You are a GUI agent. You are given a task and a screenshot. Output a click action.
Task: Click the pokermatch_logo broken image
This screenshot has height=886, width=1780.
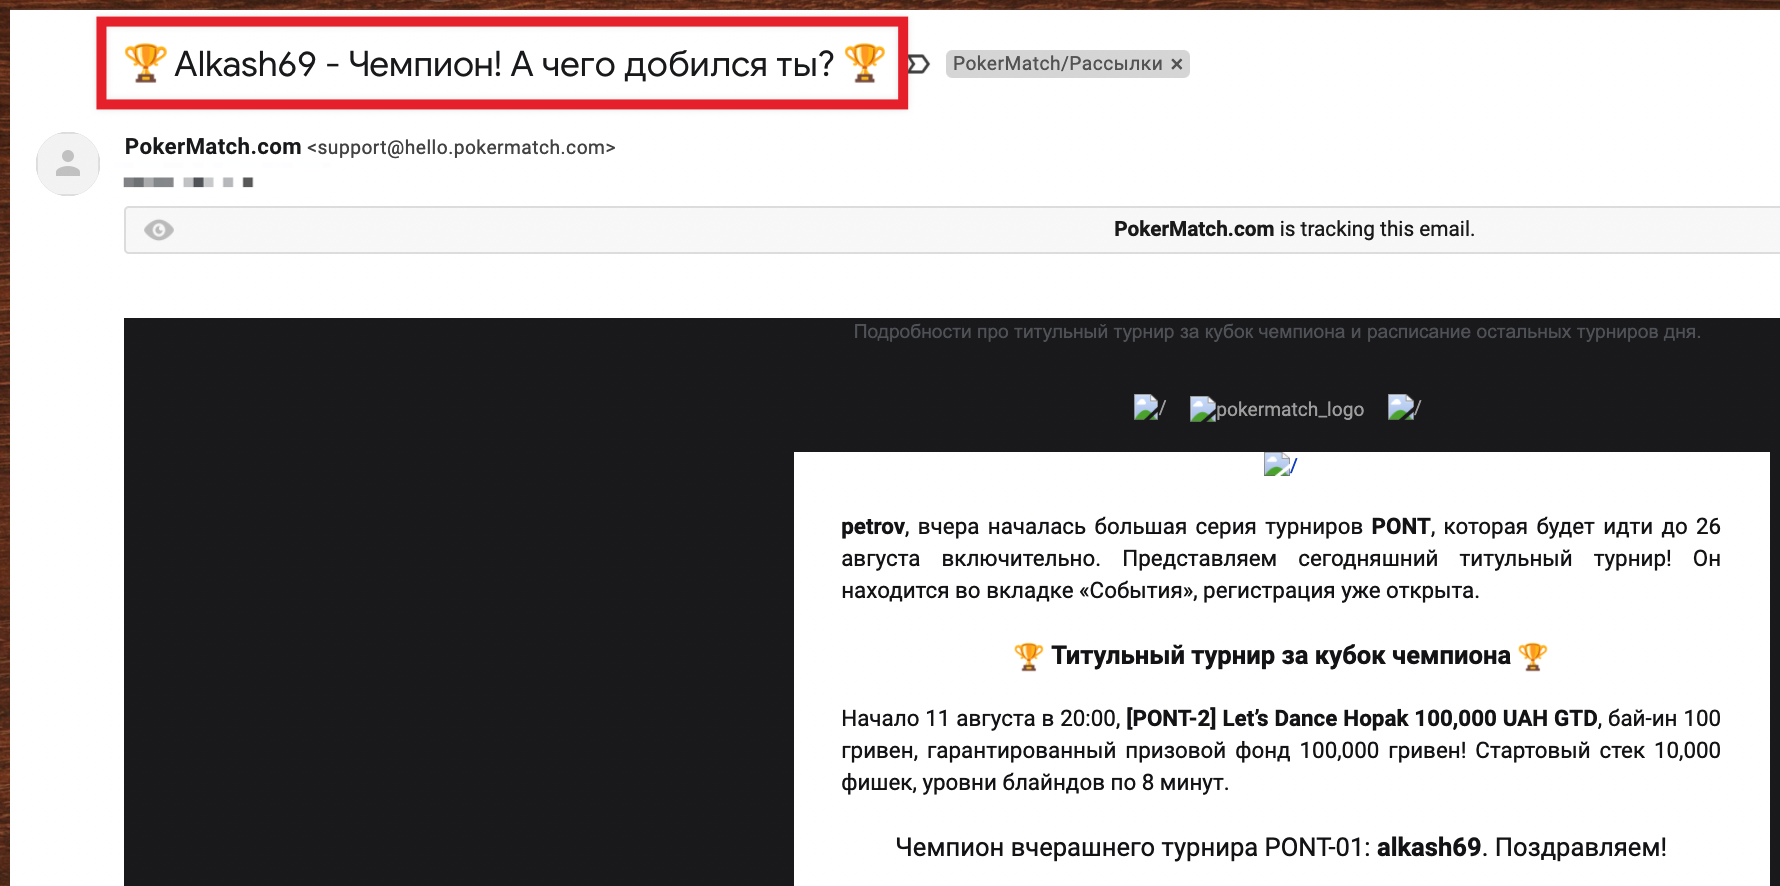tap(1277, 409)
